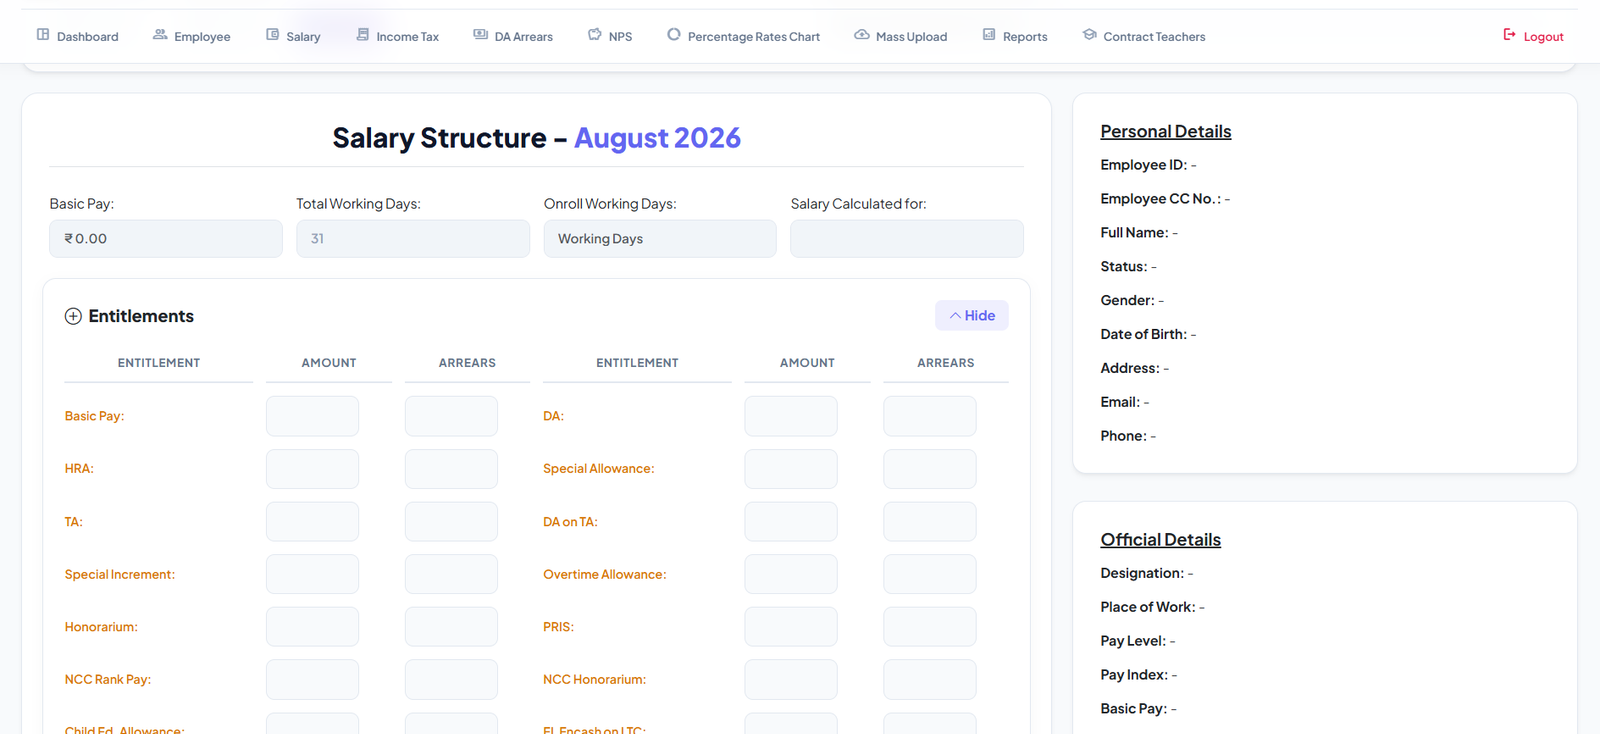This screenshot has height=734, width=1600.
Task: Click the DA Arrears money icon
Action: tap(481, 35)
